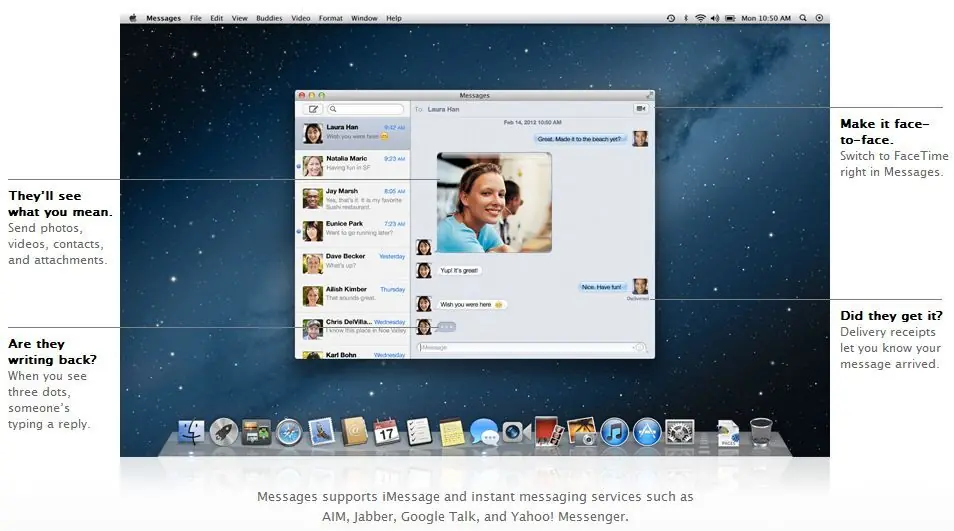
Task: Open Mission Control from the Dock
Action: click(x=256, y=432)
